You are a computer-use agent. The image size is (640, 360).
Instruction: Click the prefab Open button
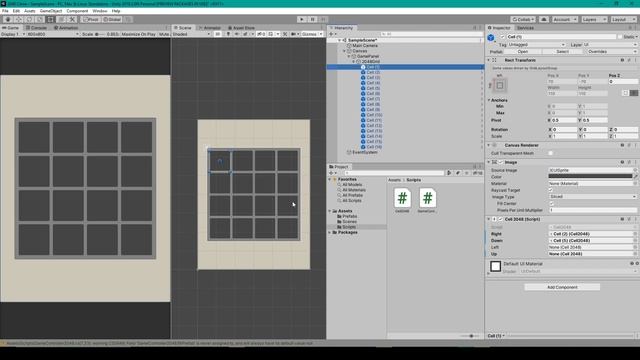pyautogui.click(x=522, y=52)
